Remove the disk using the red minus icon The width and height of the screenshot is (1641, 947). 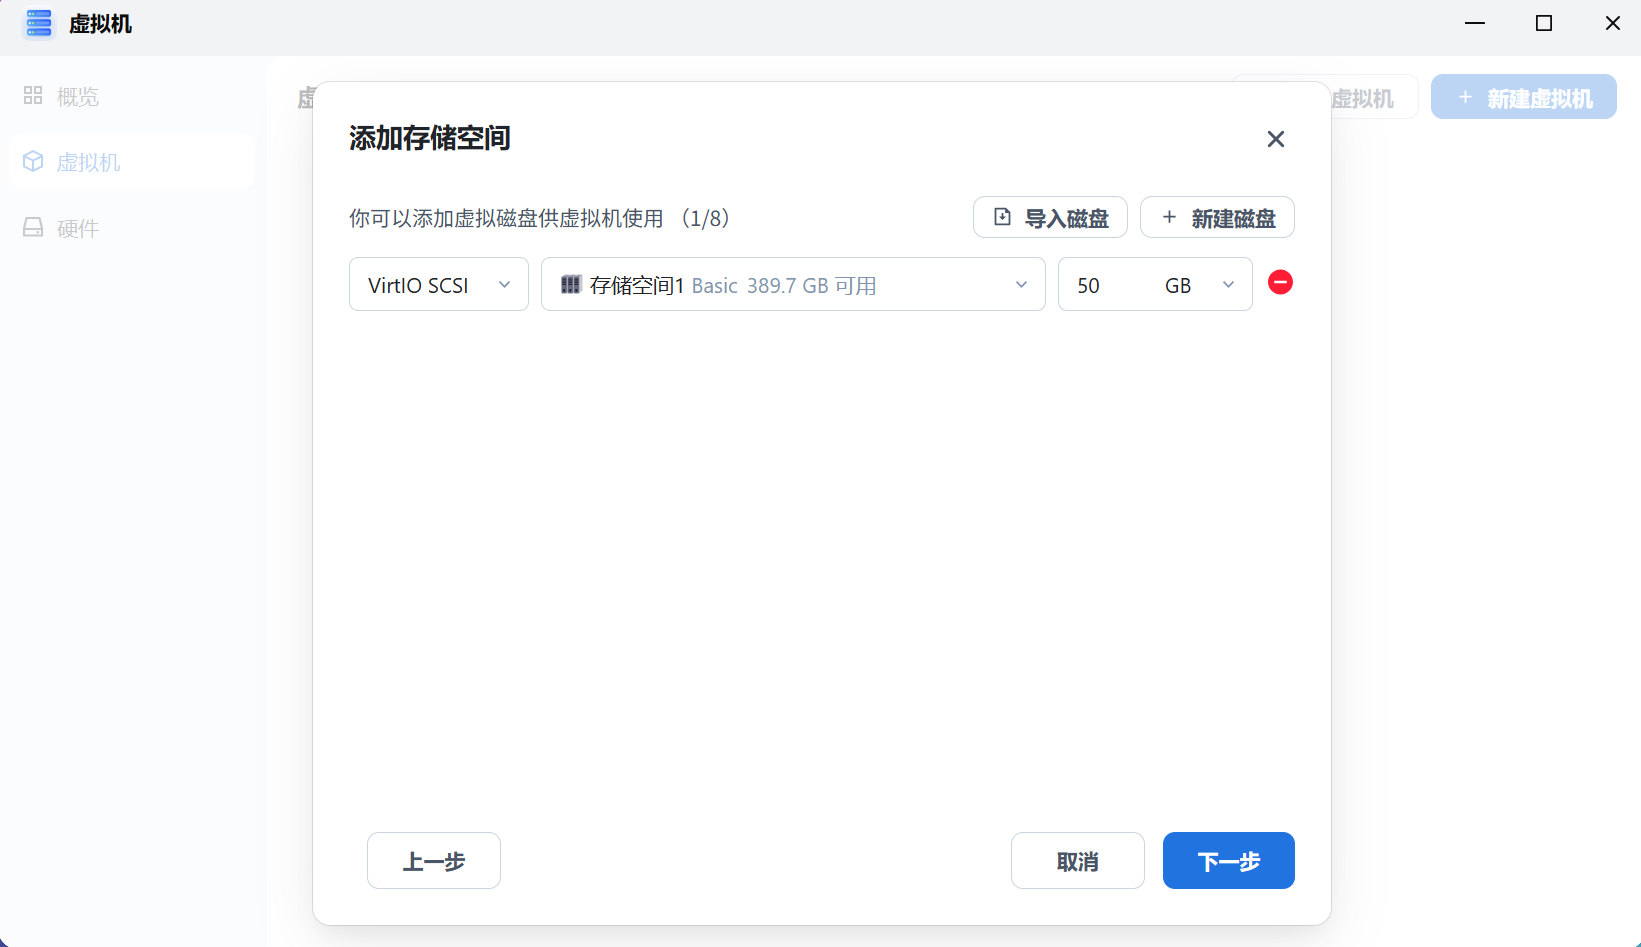1280,283
